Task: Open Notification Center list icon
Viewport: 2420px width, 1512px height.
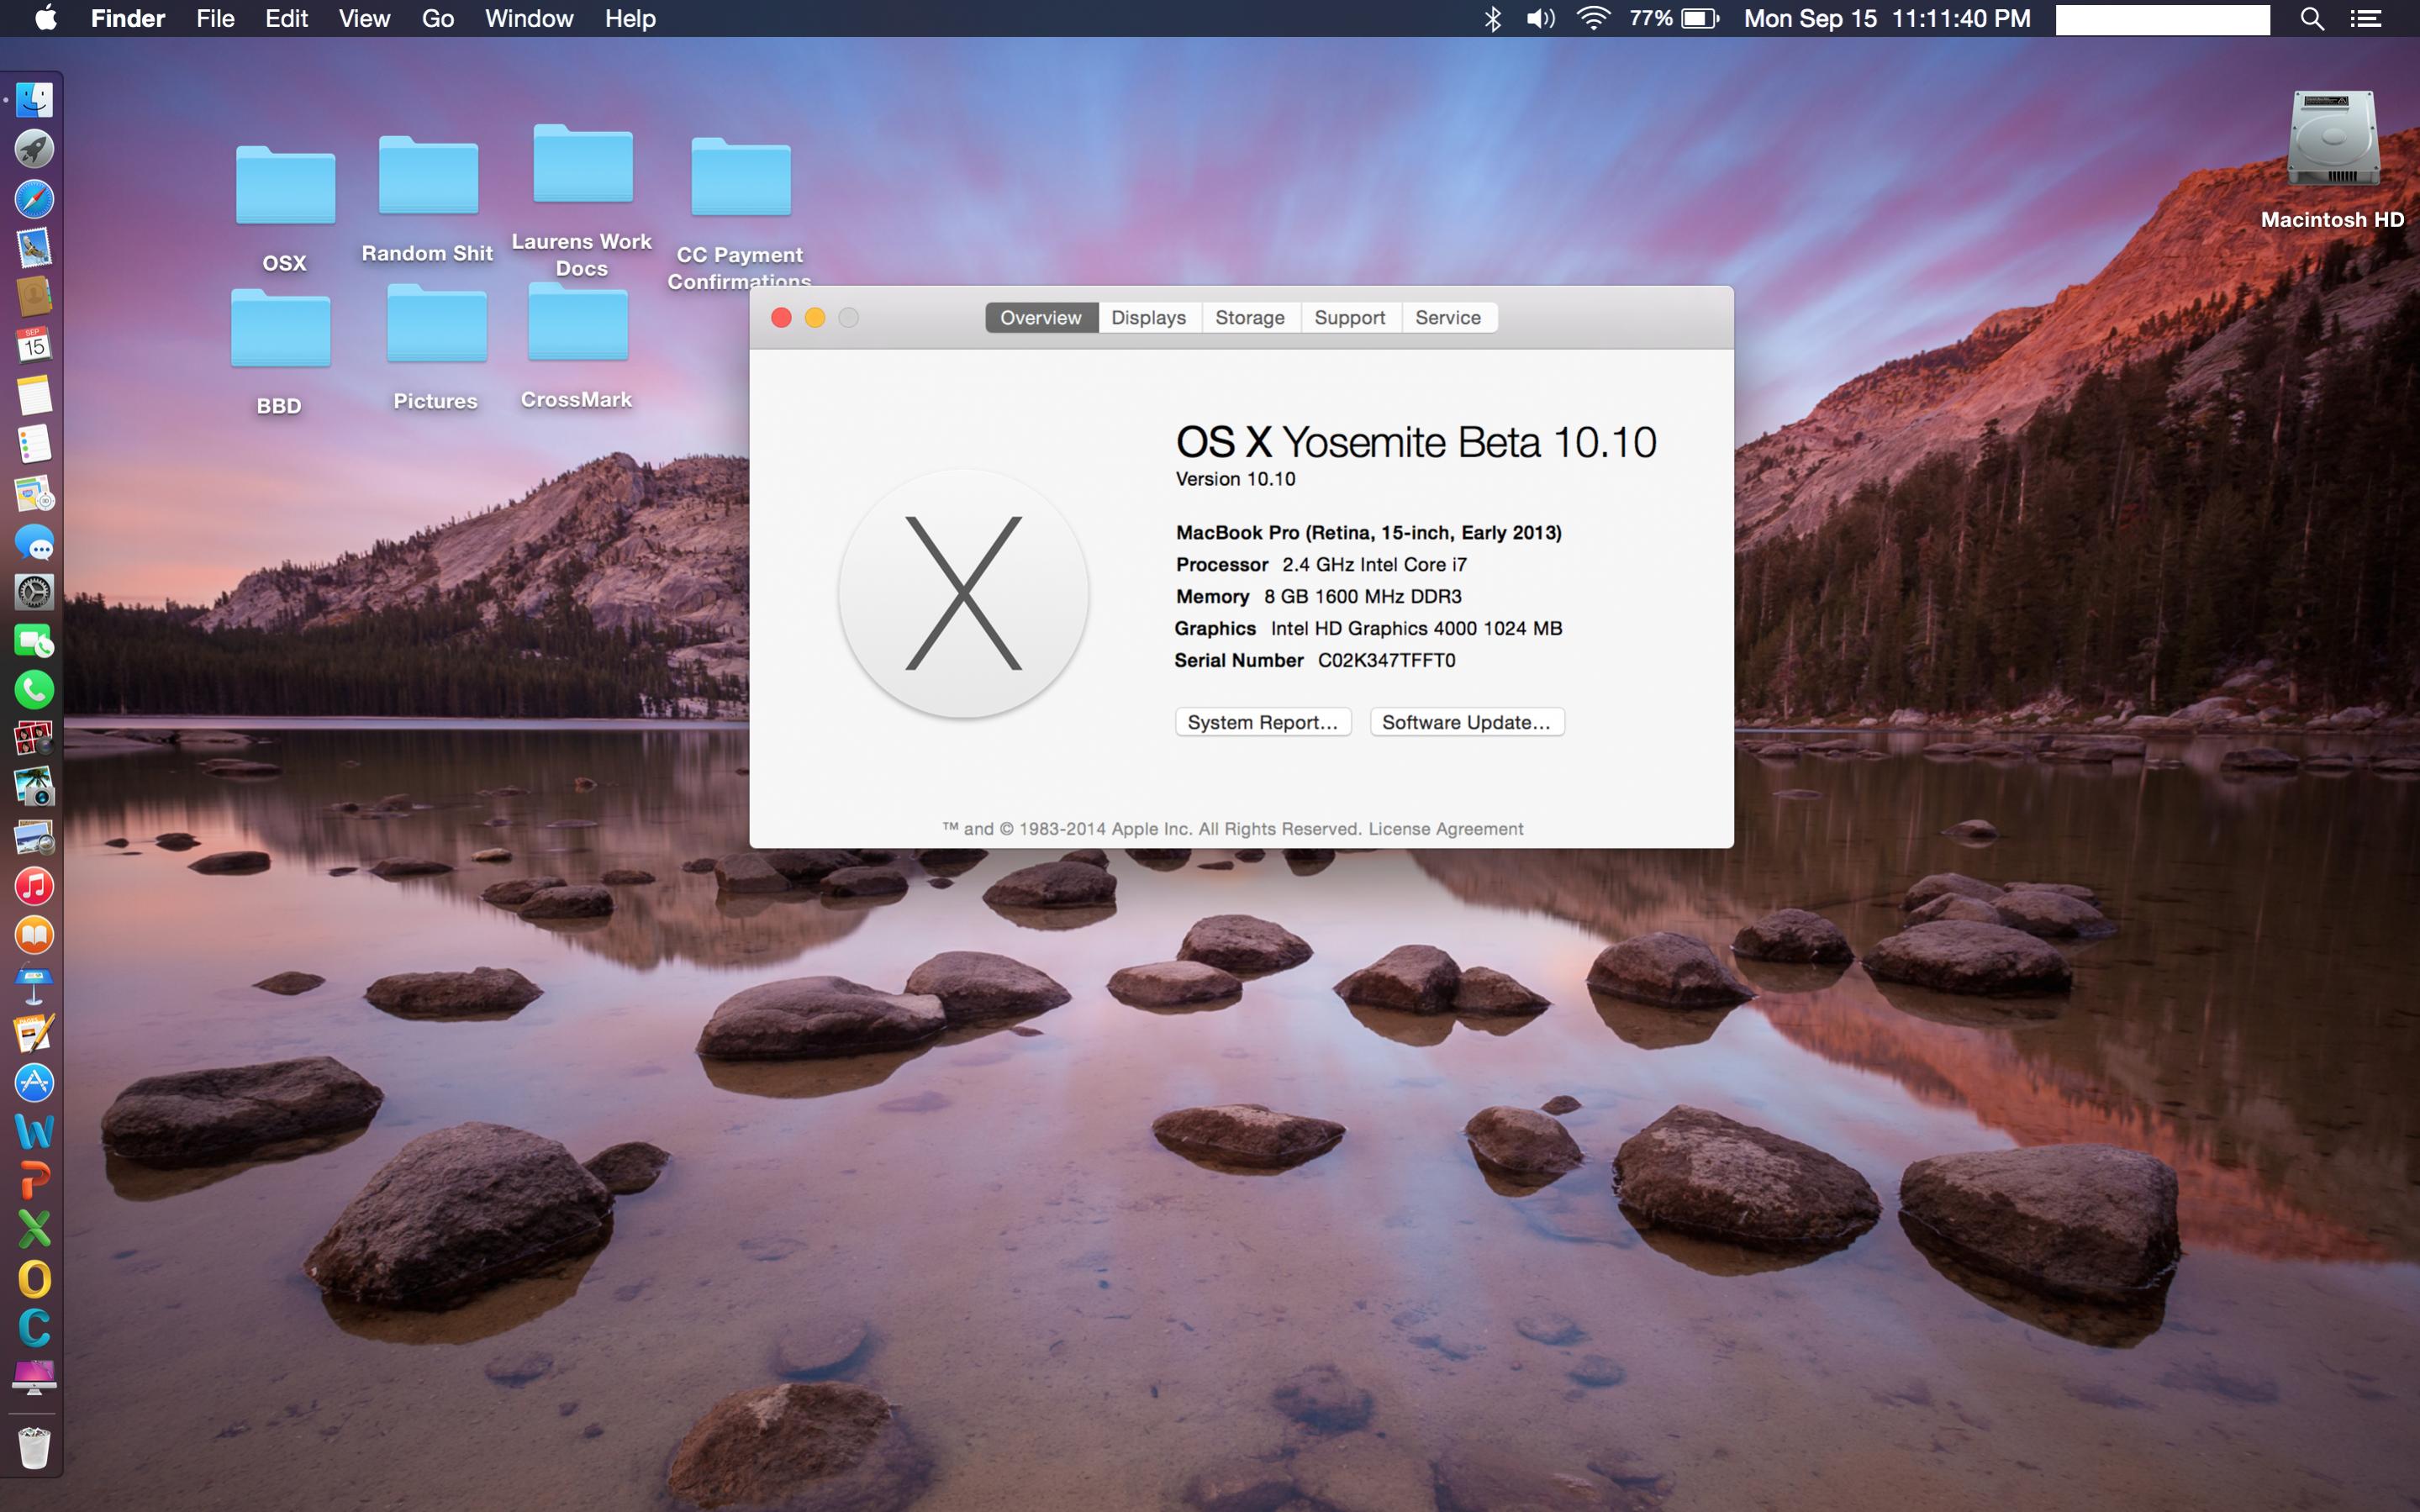Action: 2365,18
